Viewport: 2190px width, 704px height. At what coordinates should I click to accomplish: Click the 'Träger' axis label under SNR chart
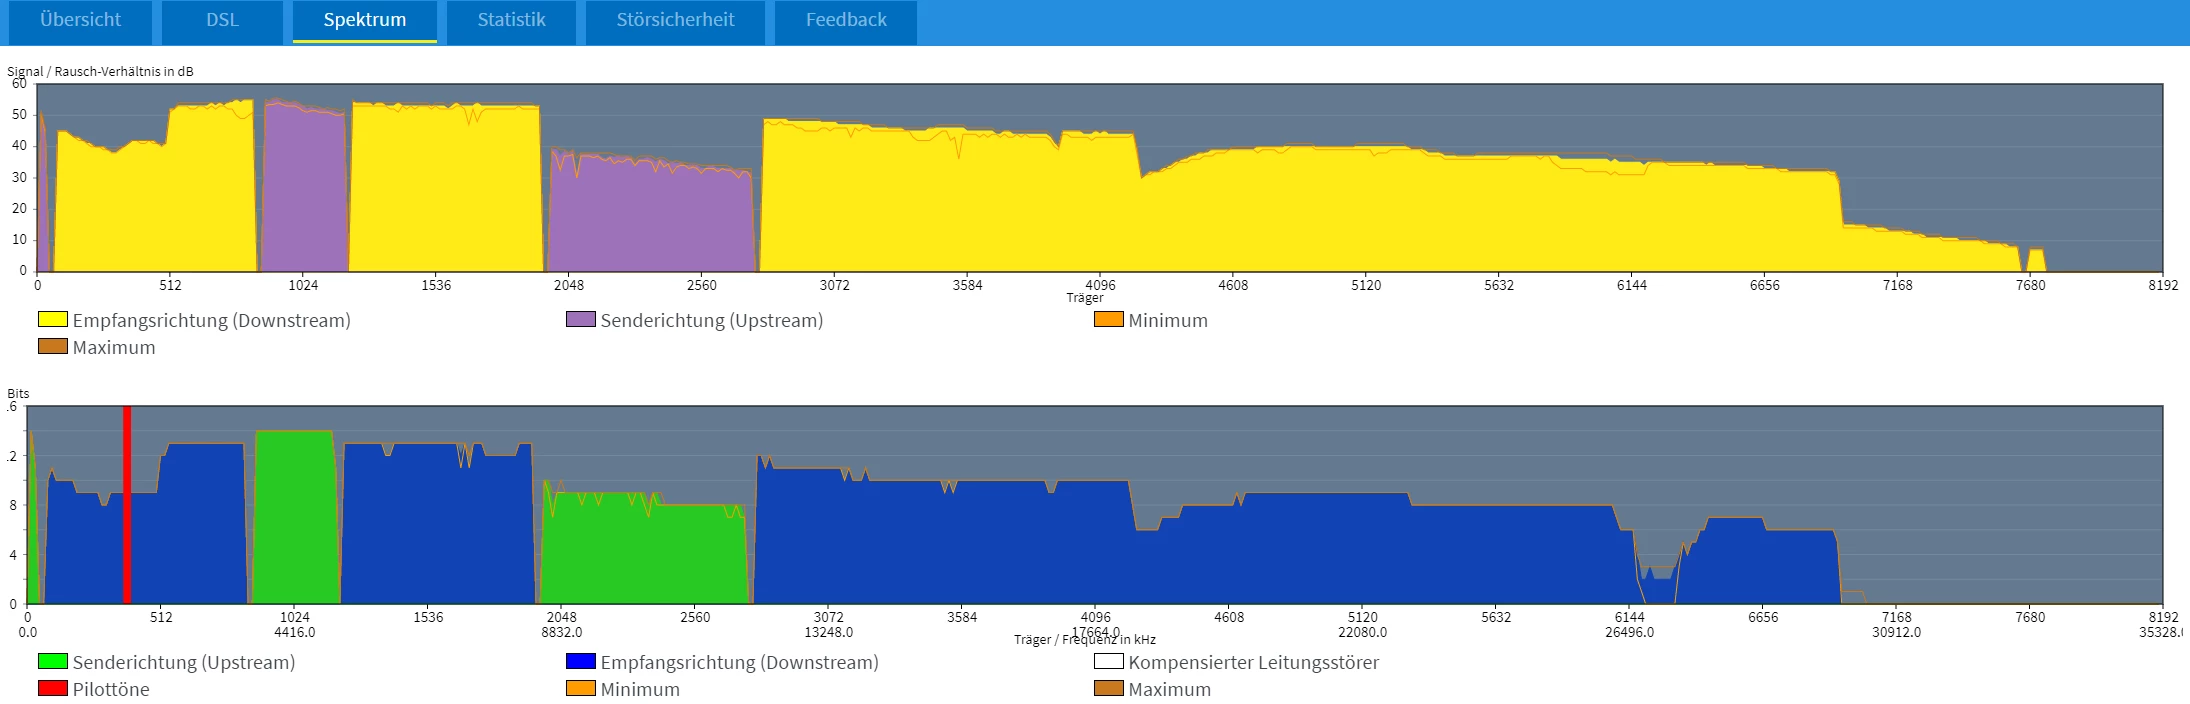point(1085,298)
